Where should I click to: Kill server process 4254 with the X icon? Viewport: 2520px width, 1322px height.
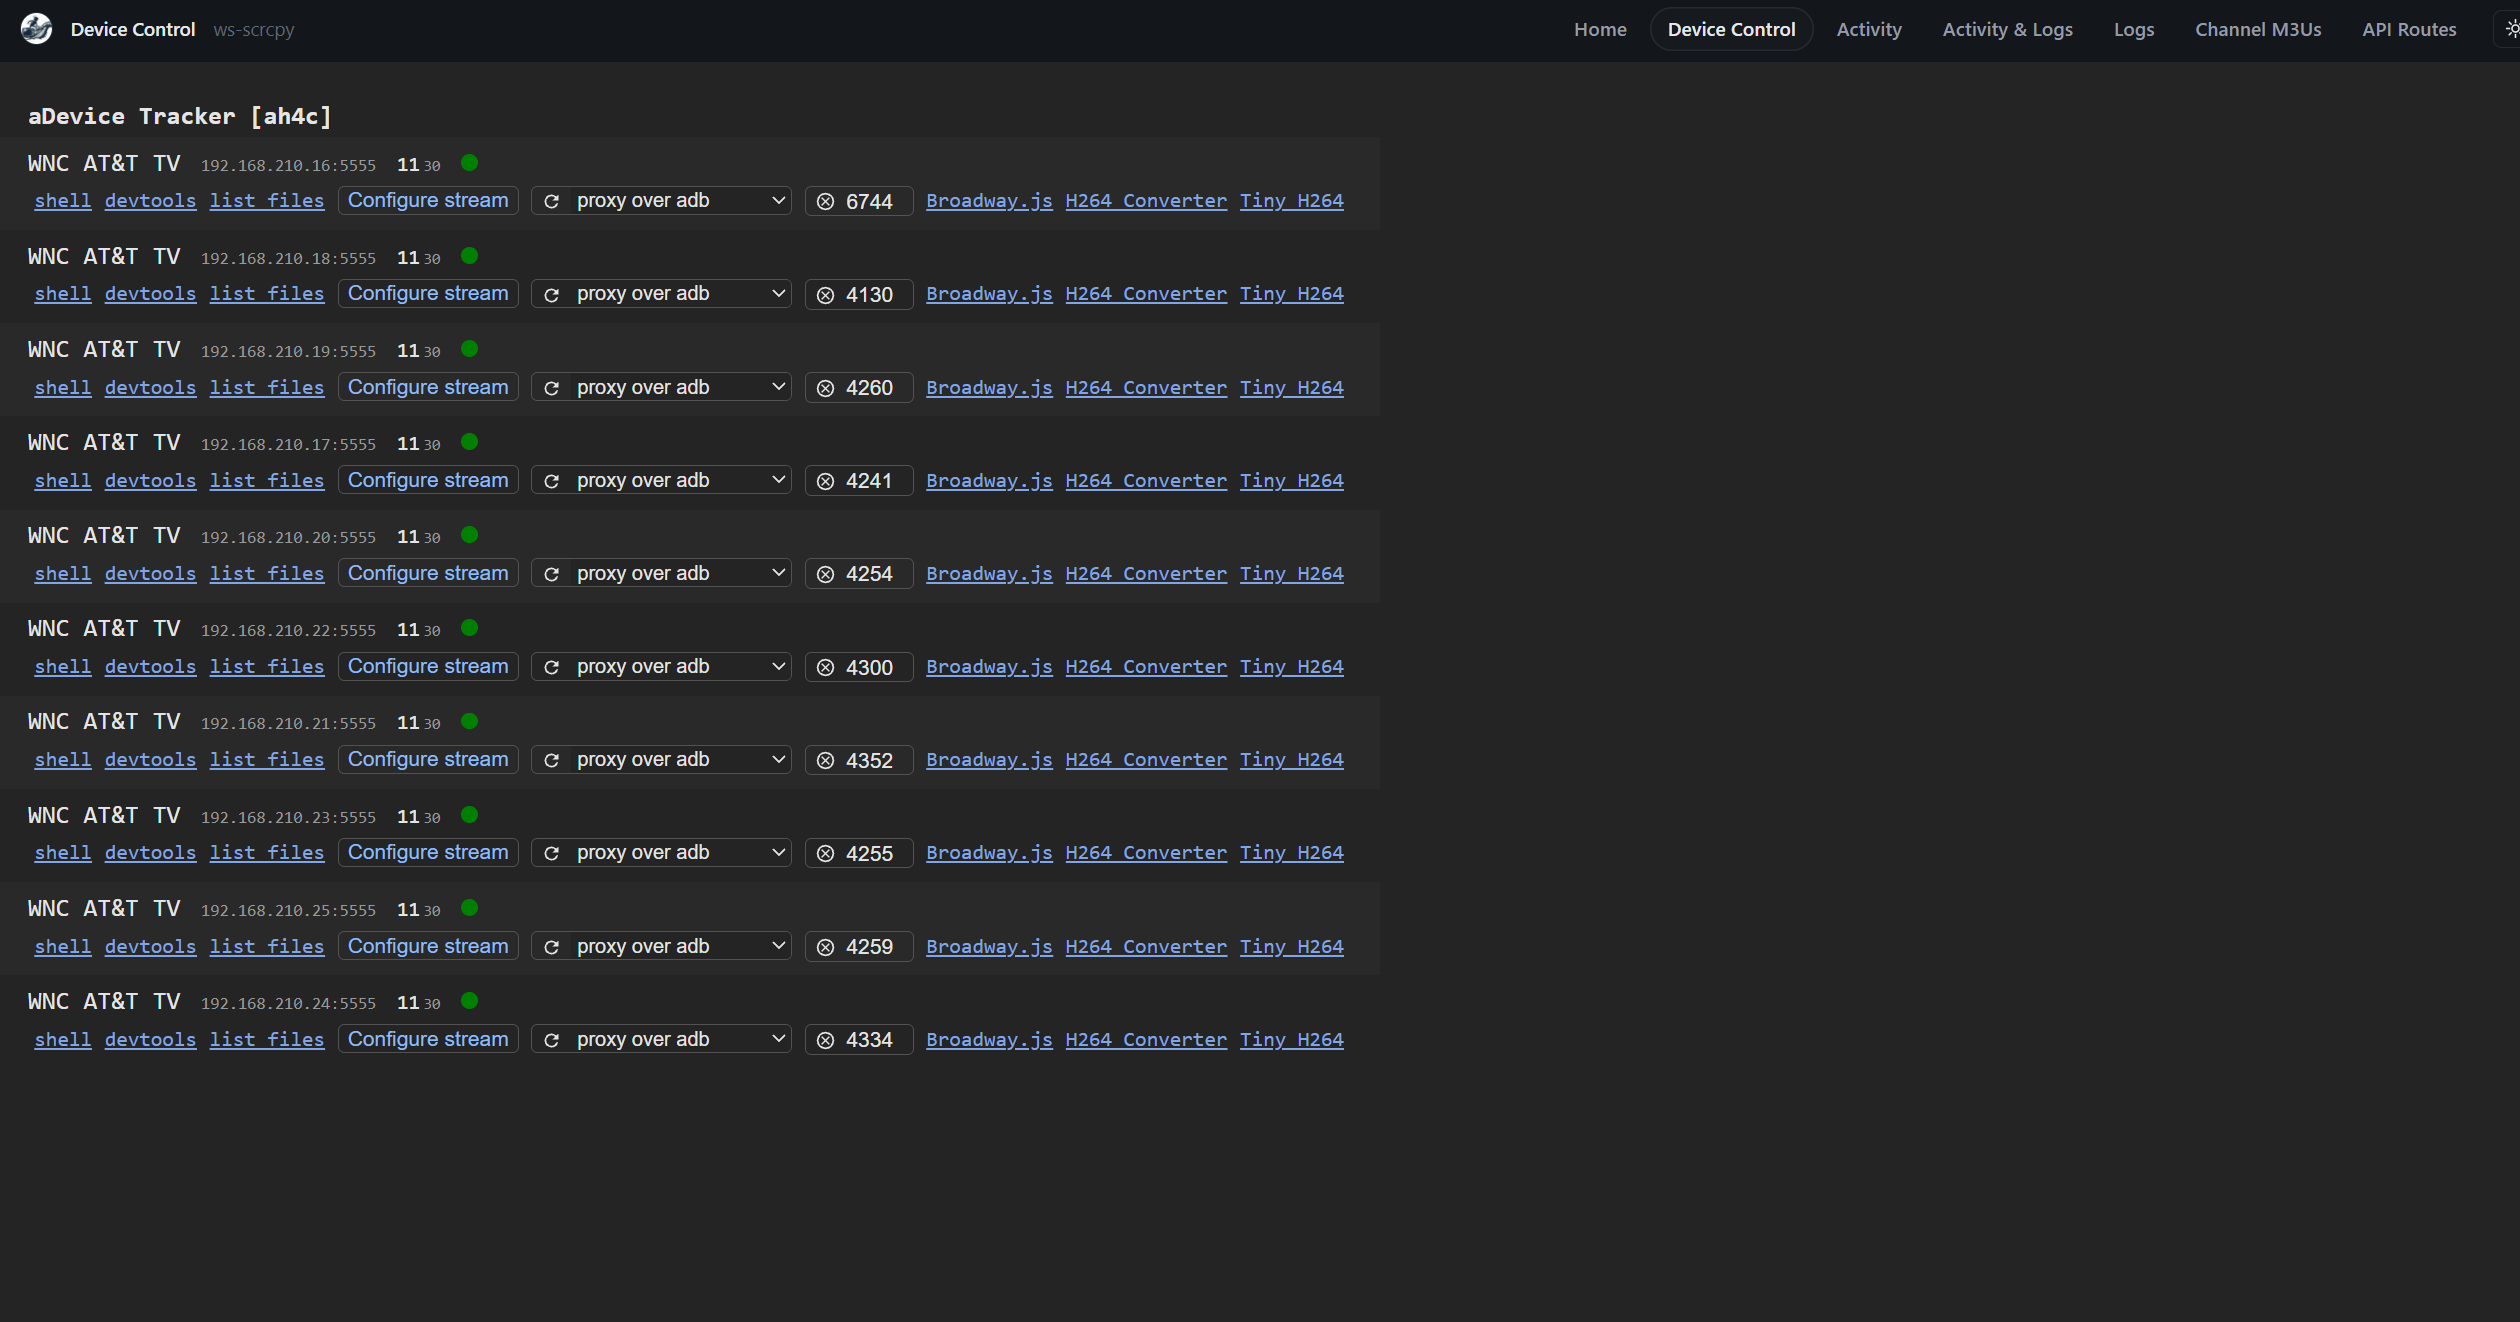825,574
